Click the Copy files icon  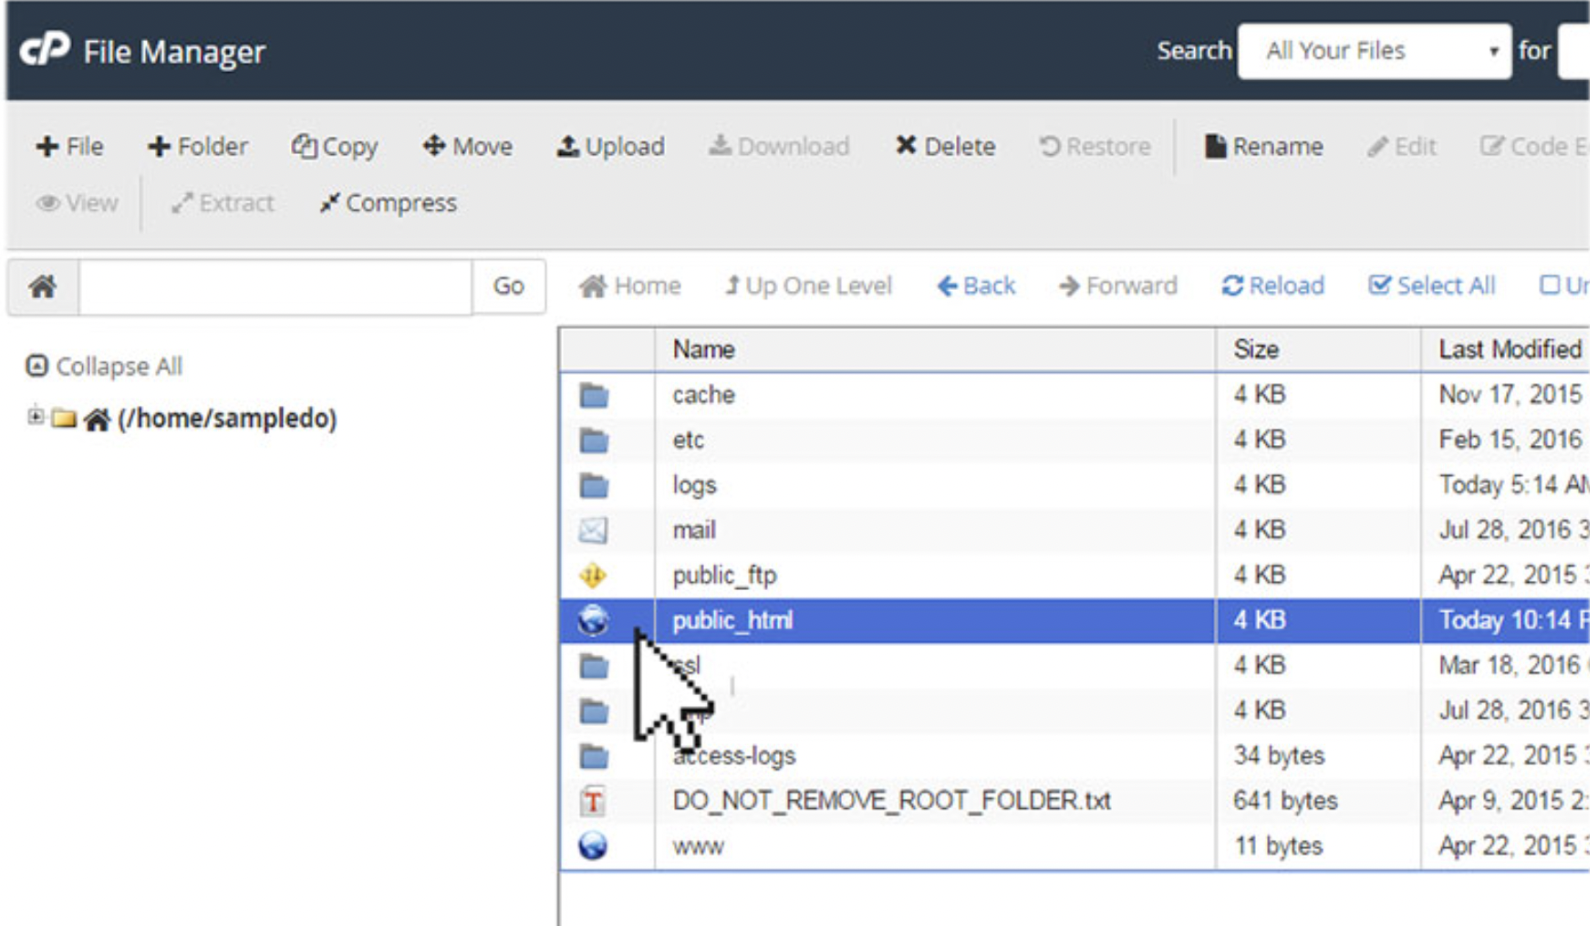click(304, 147)
